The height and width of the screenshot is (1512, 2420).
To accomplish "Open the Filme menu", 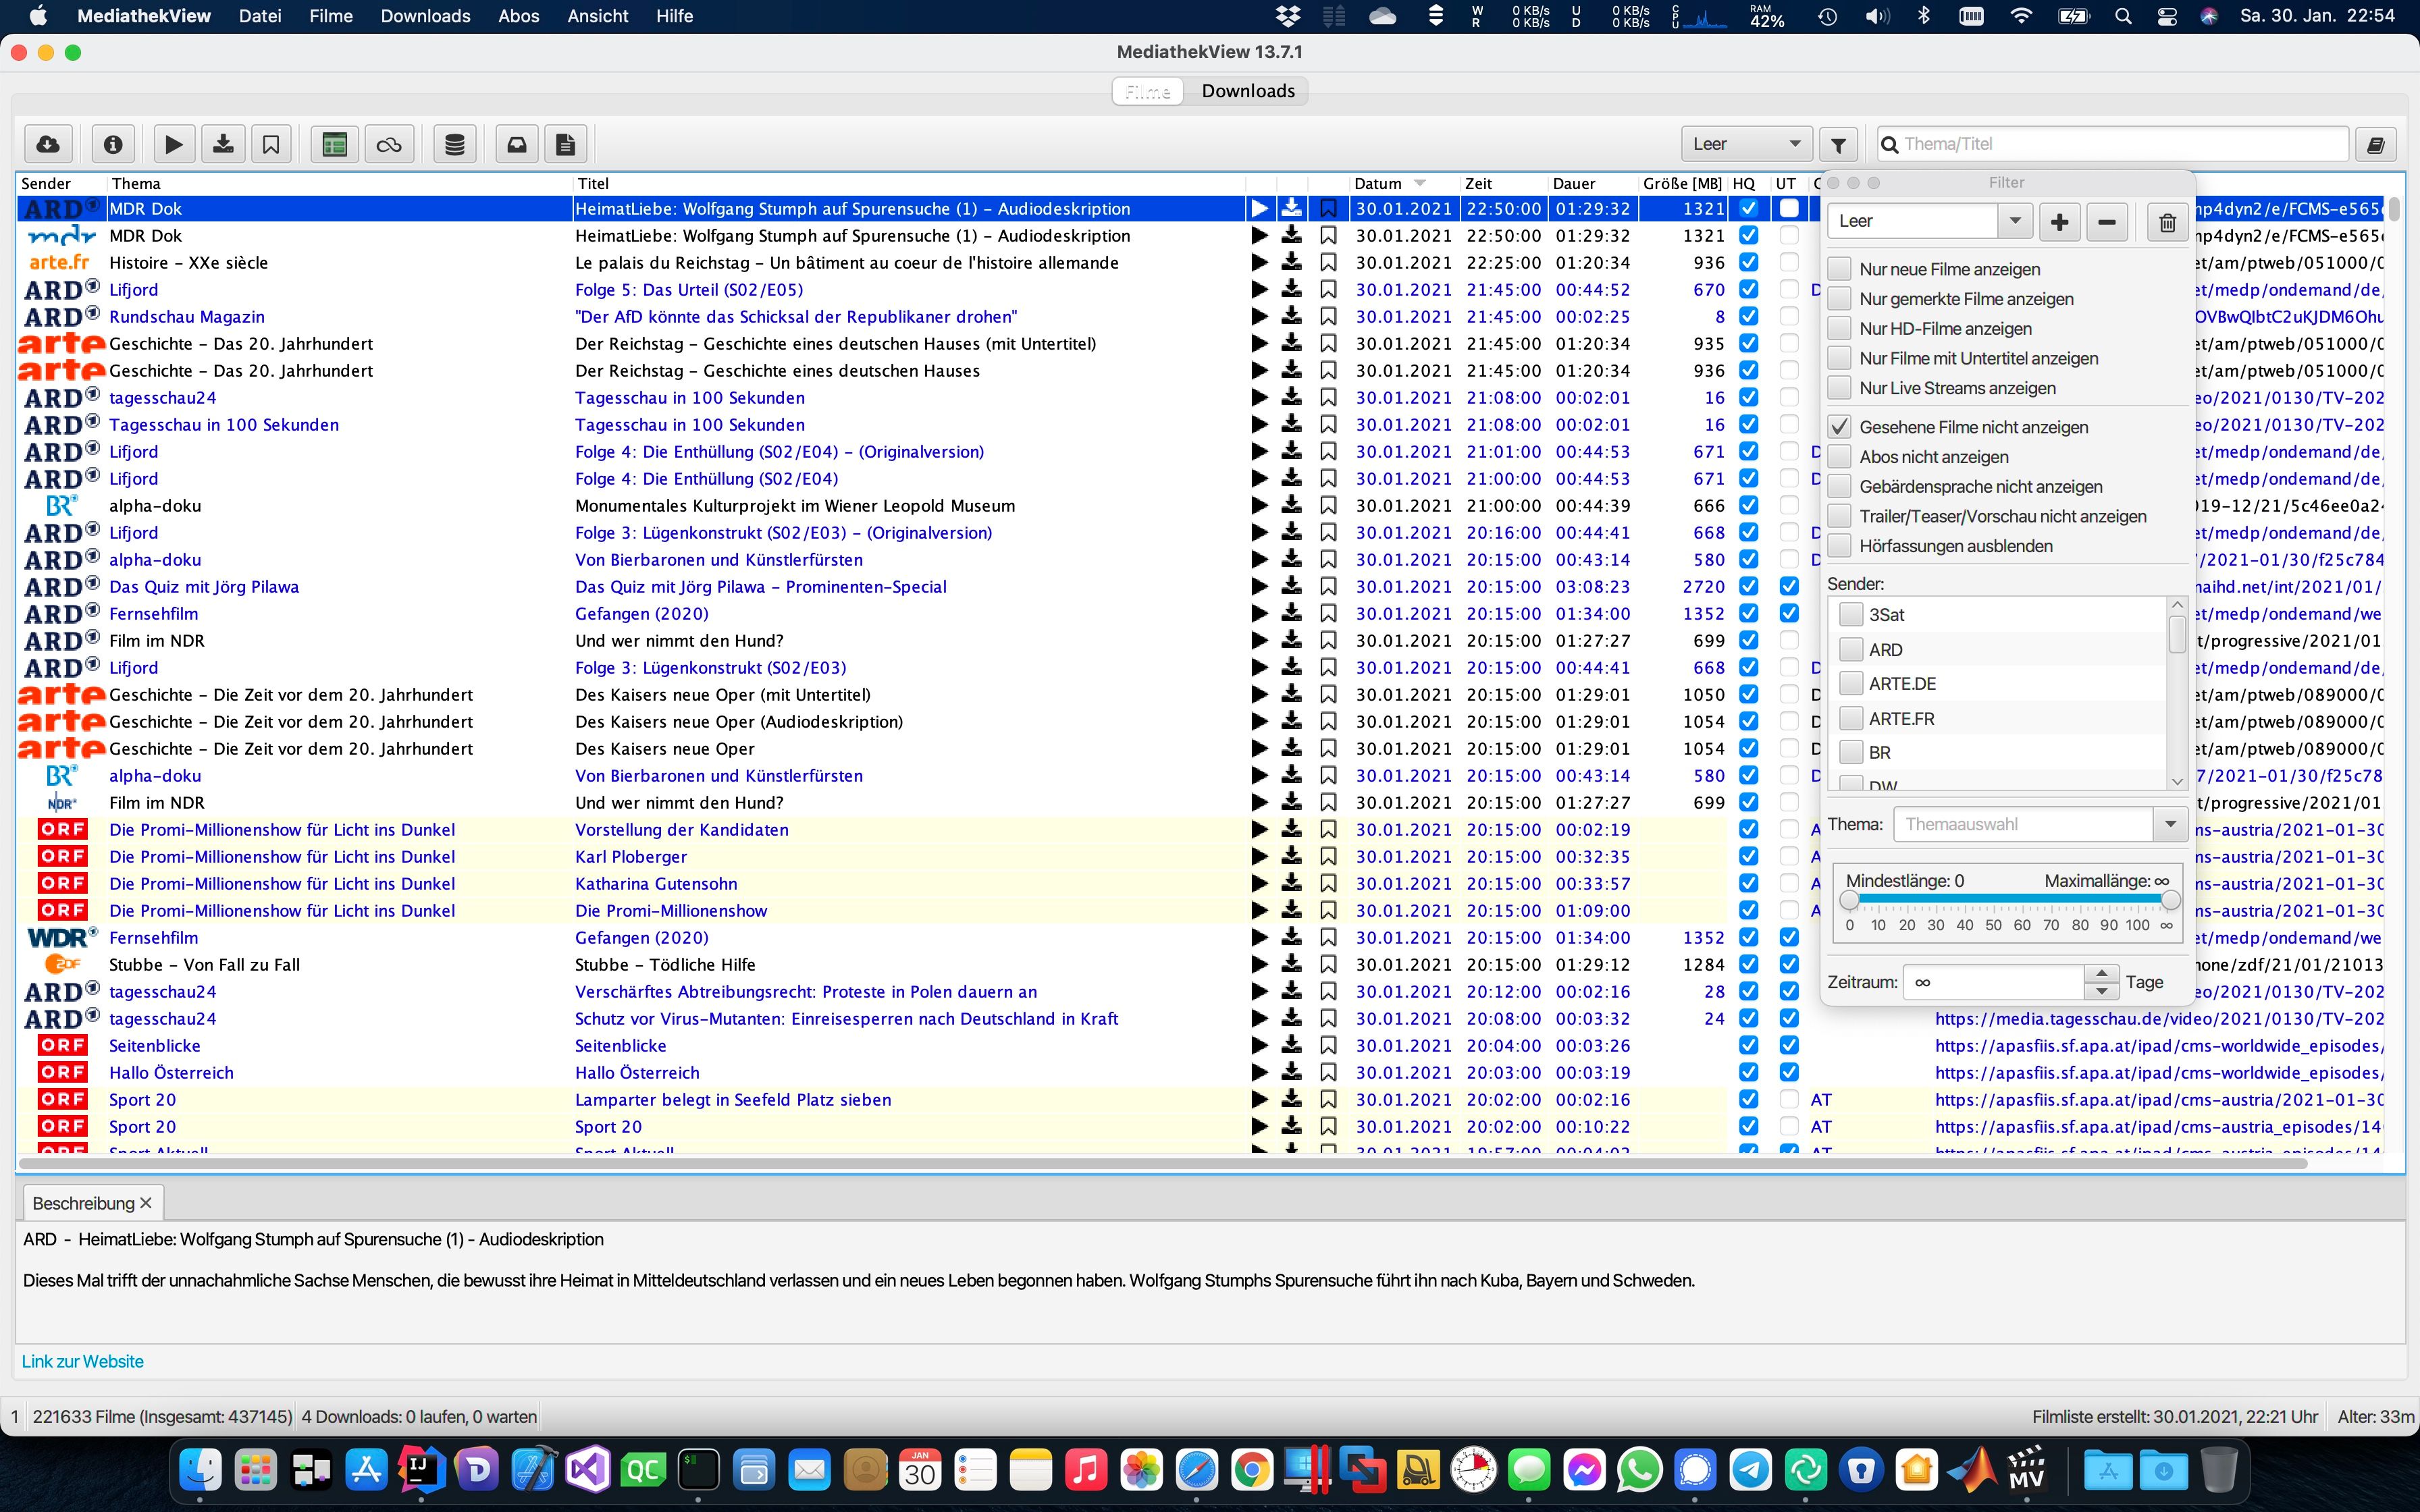I will click(331, 16).
